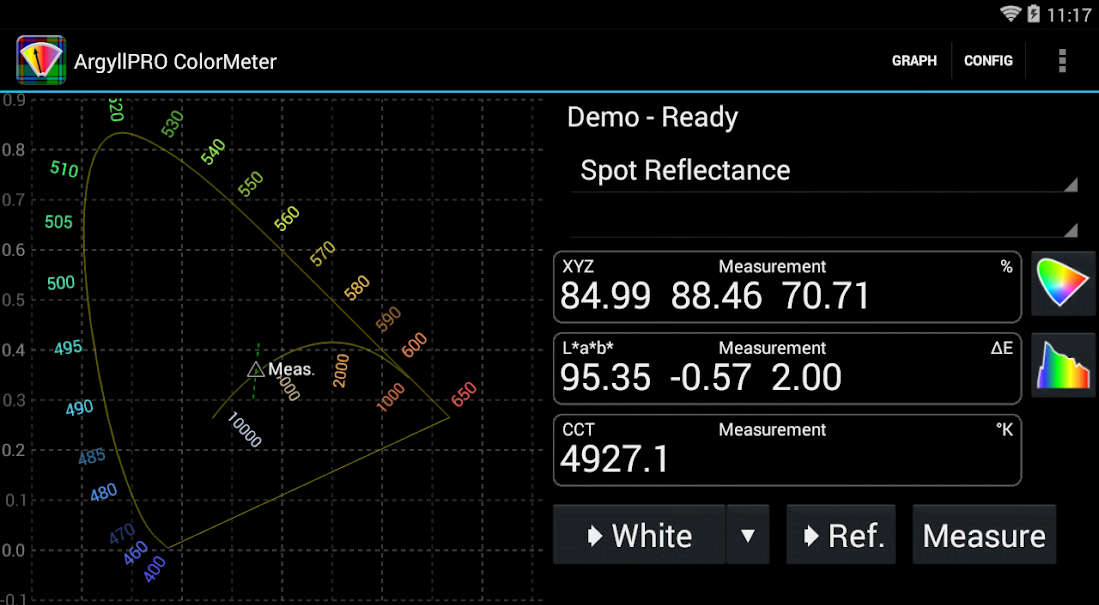Click the L* value 95.35
The image size is (1099, 605).
606,378
